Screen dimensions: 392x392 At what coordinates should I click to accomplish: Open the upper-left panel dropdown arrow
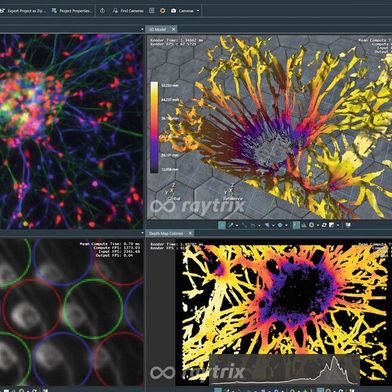point(142,29)
